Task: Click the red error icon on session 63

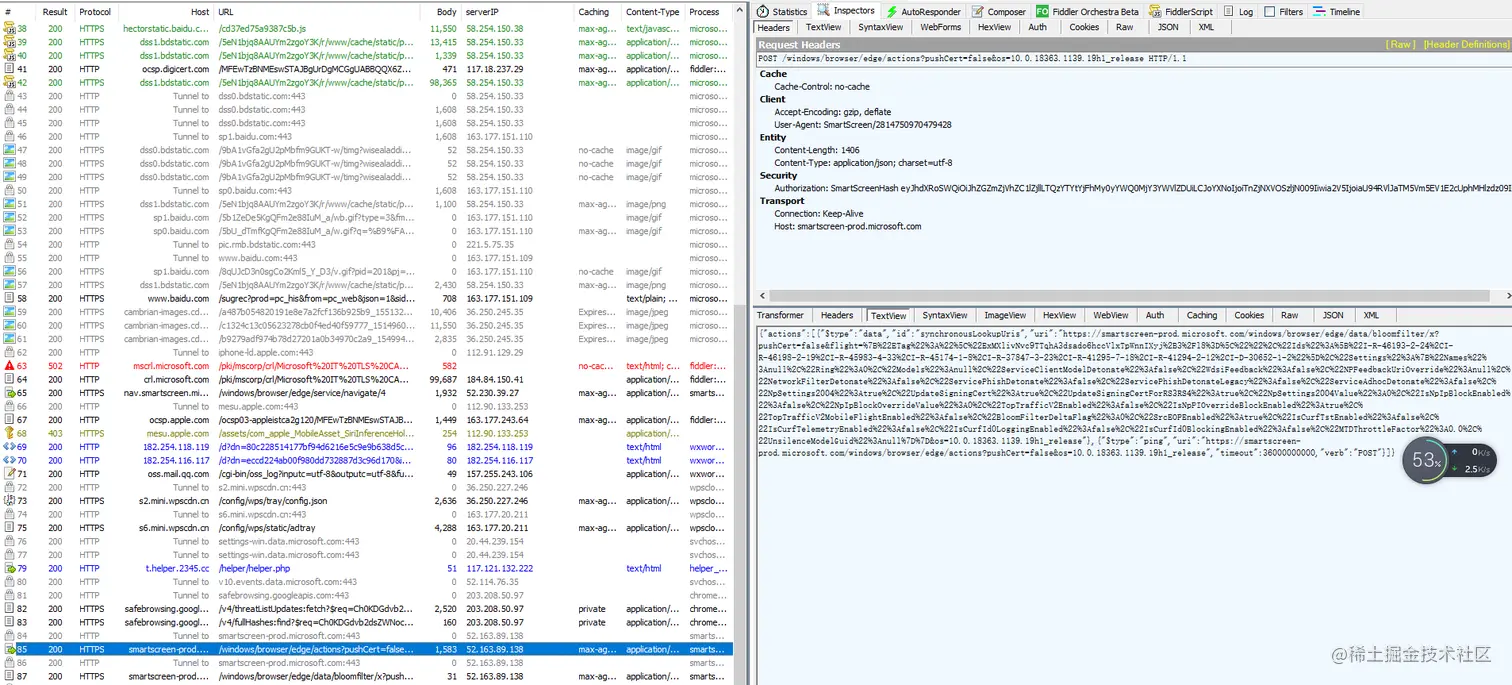Action: [x=9, y=366]
